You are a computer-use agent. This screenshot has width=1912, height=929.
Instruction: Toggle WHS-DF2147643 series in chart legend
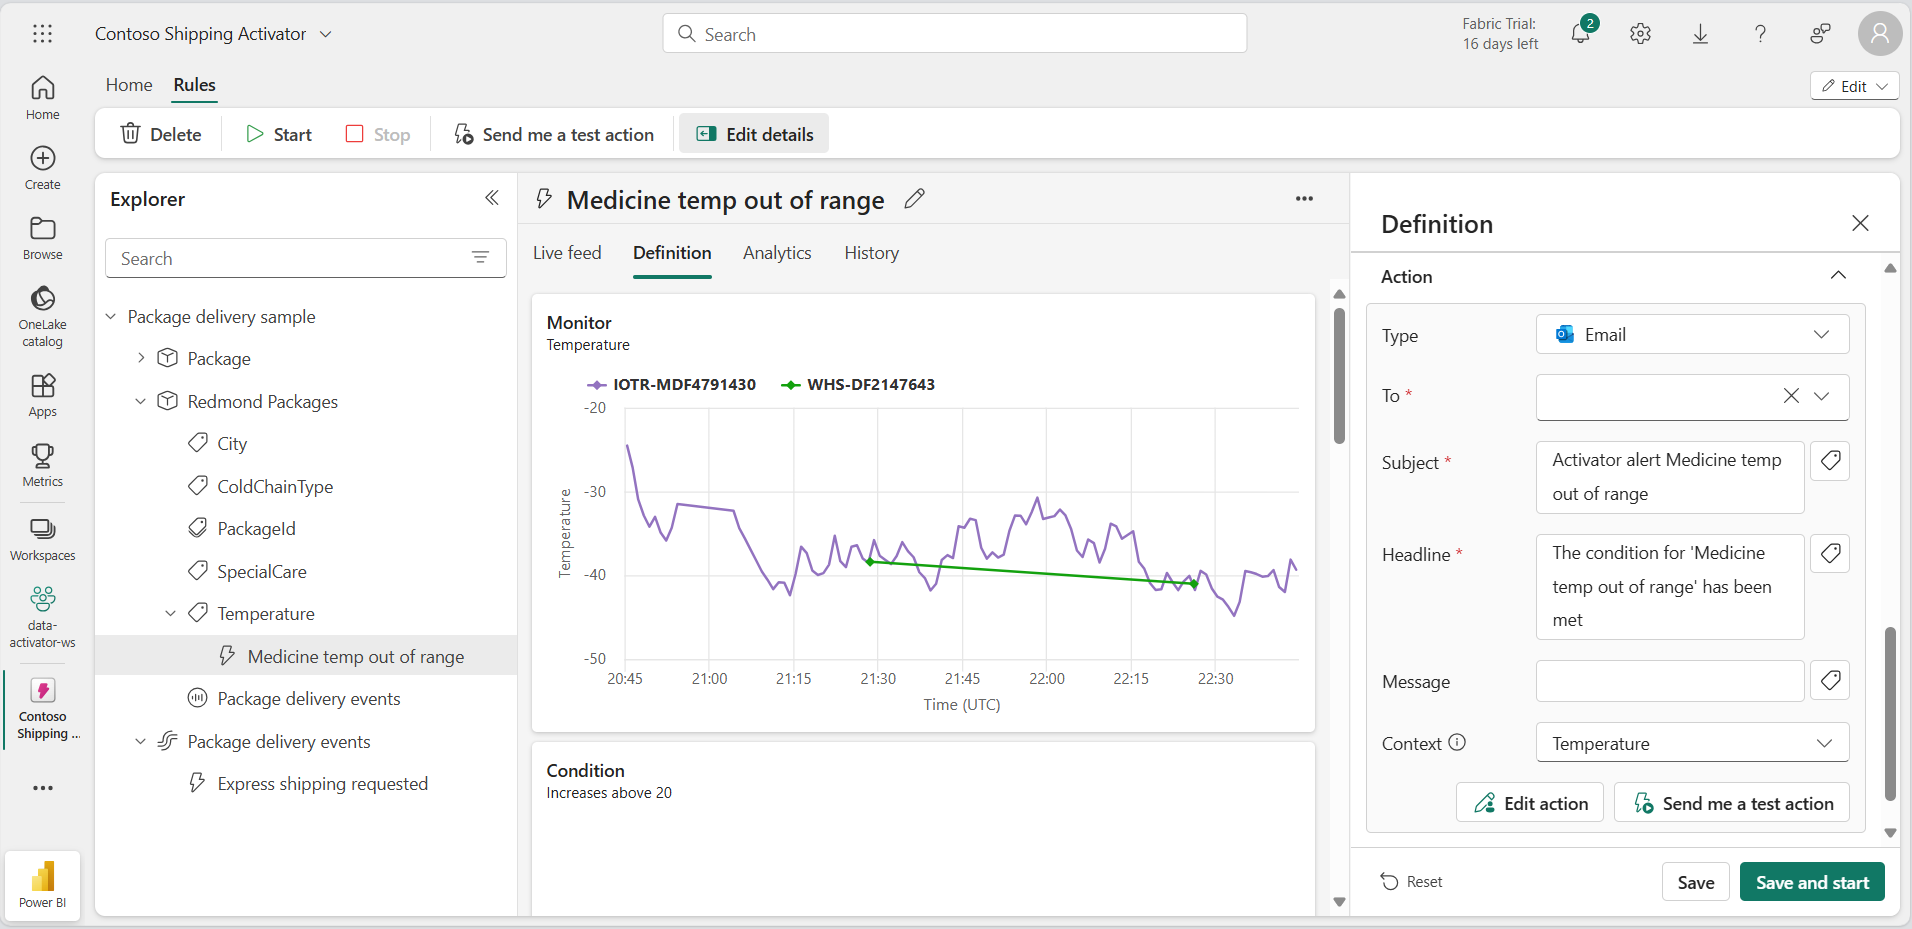(x=859, y=385)
